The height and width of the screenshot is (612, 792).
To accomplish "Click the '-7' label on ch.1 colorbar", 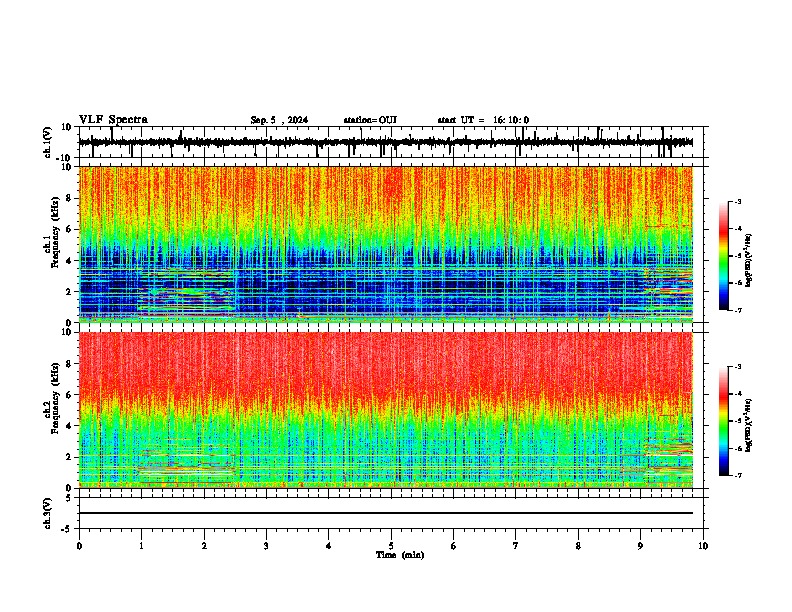I will 737,310.
